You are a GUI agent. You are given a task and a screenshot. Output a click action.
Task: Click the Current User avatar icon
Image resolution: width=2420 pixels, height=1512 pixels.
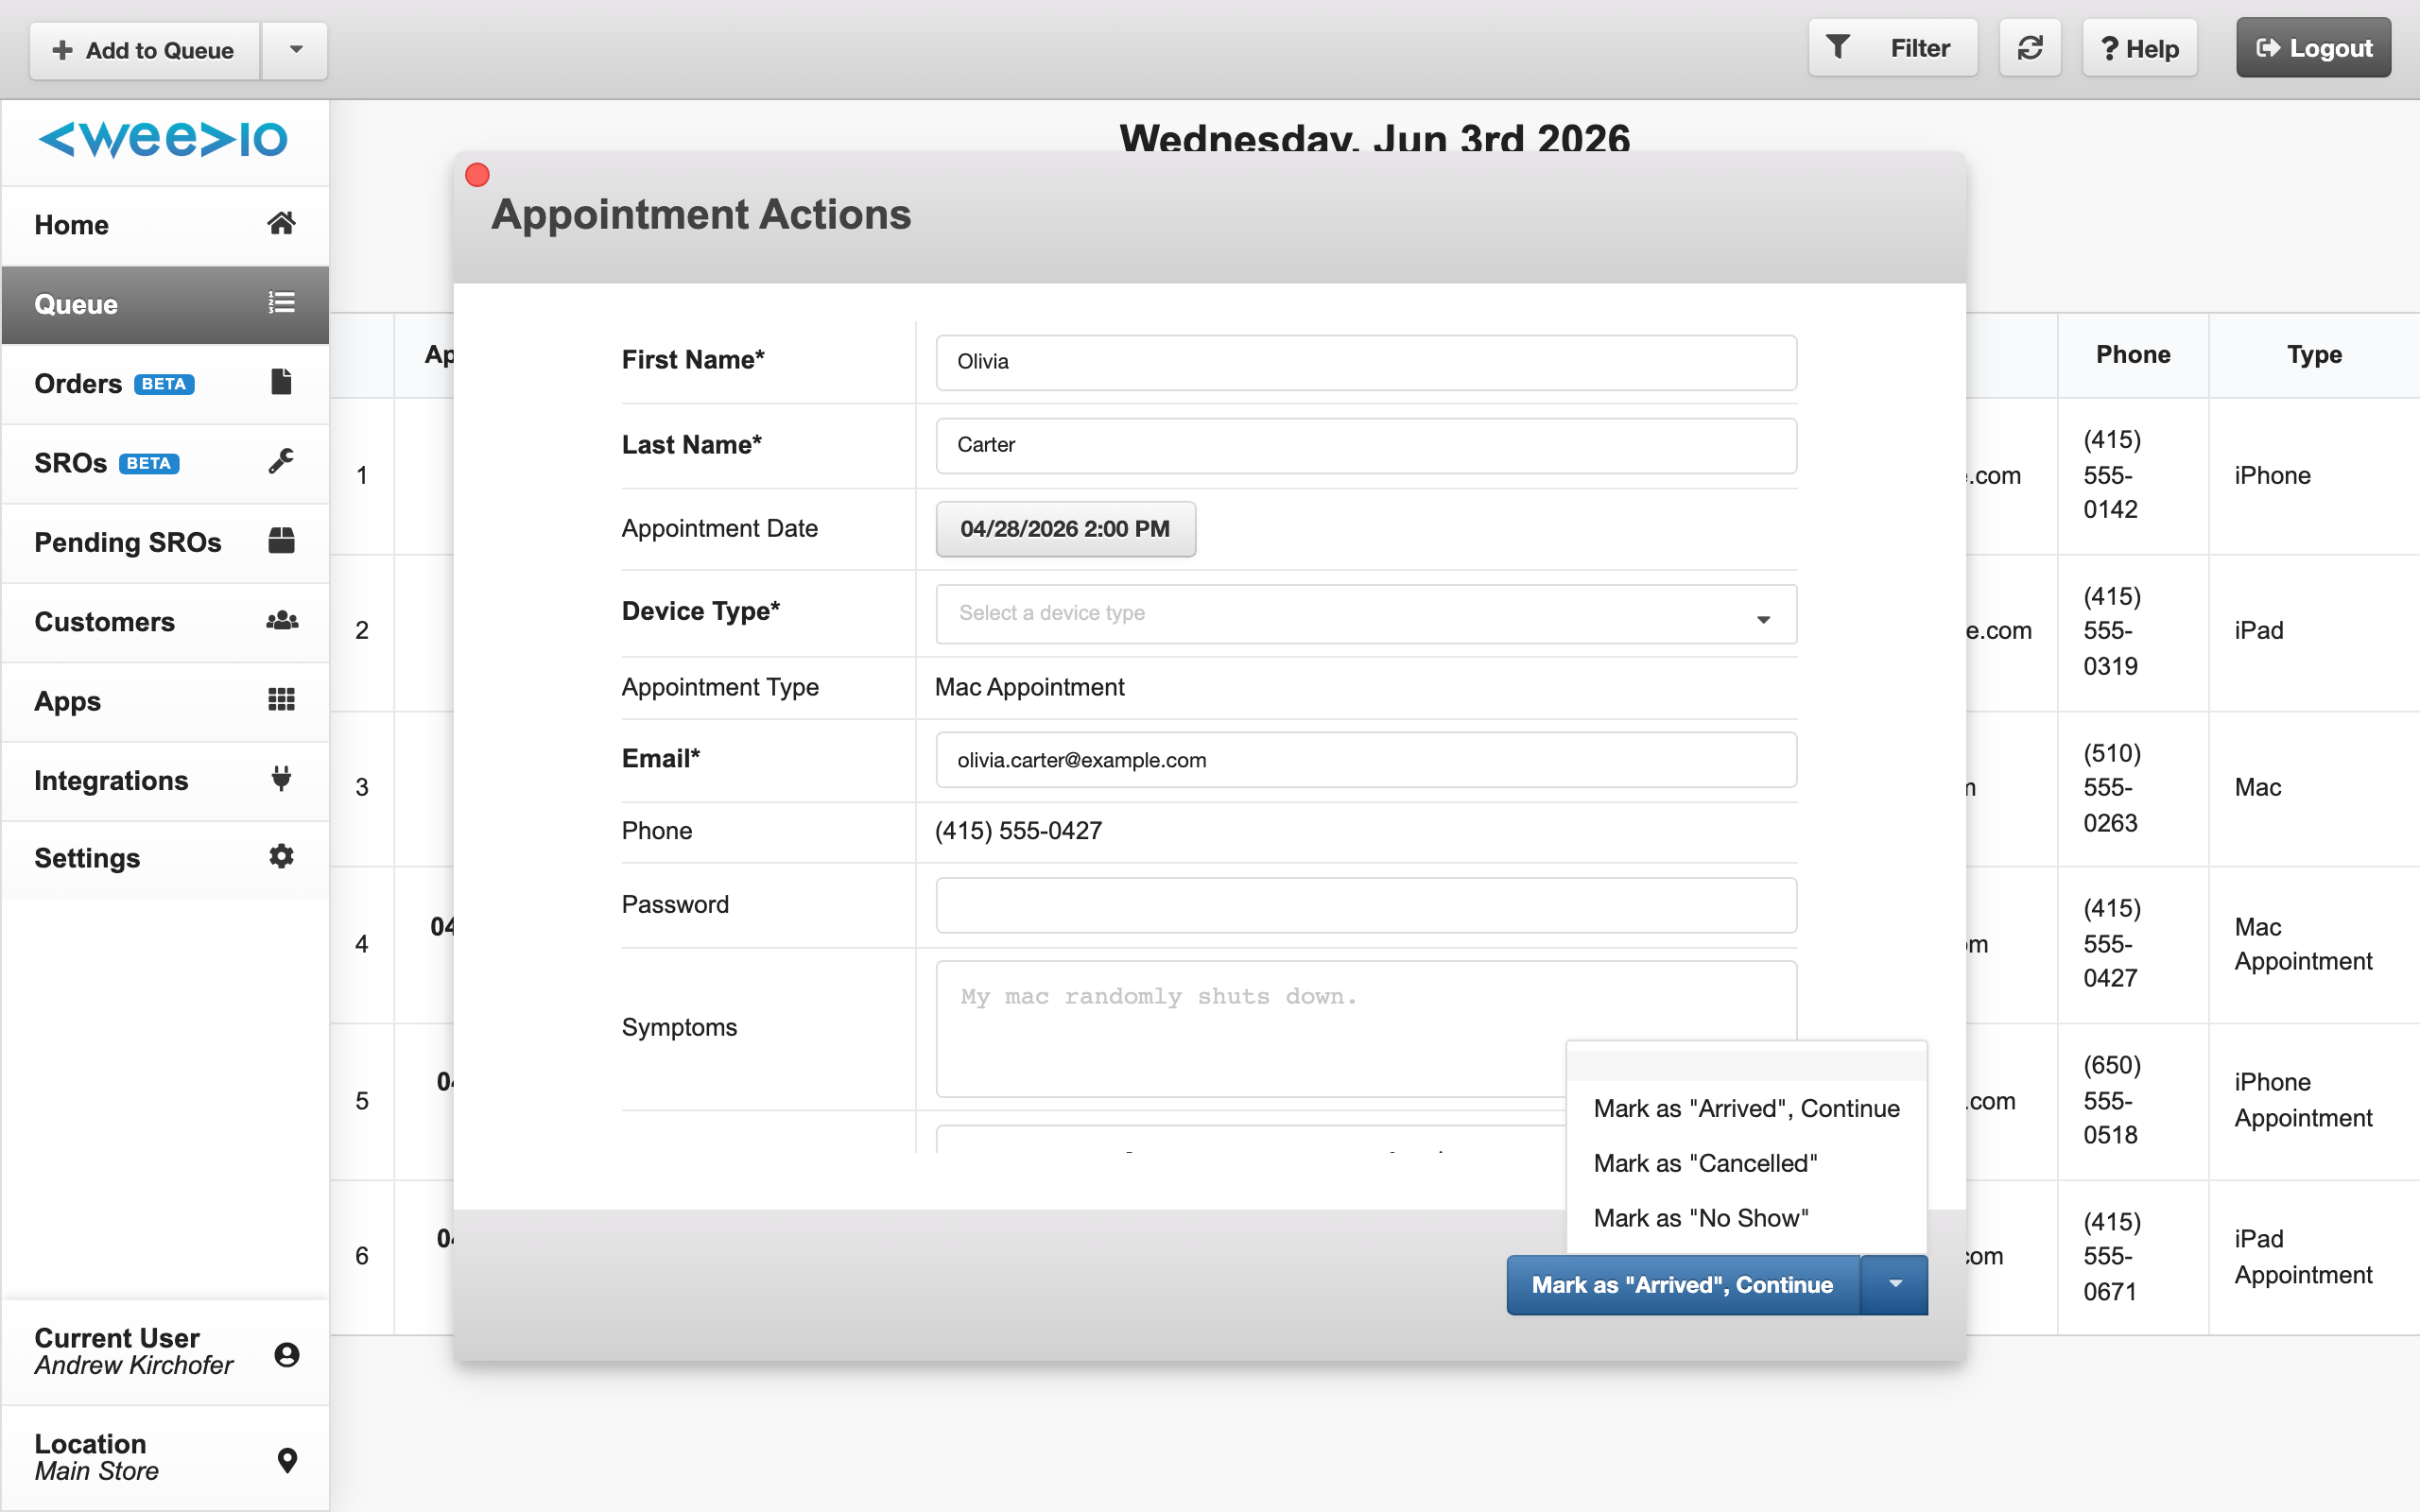click(286, 1354)
